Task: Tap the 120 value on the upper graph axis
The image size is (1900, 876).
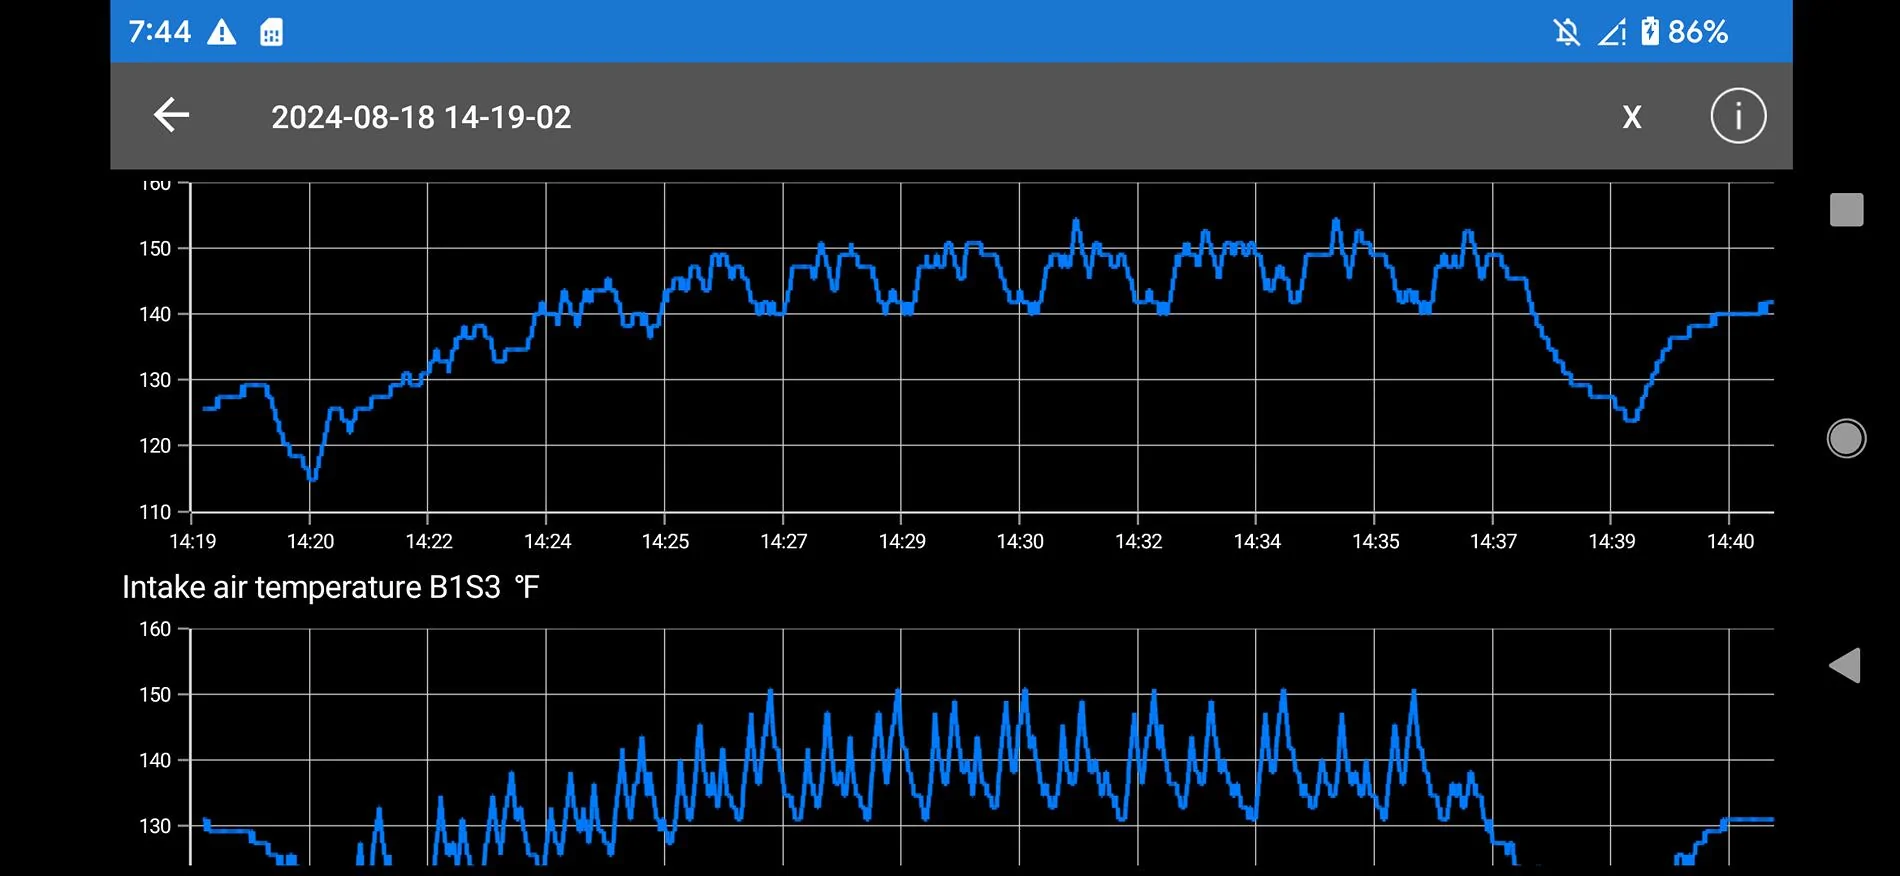Action: tap(155, 446)
